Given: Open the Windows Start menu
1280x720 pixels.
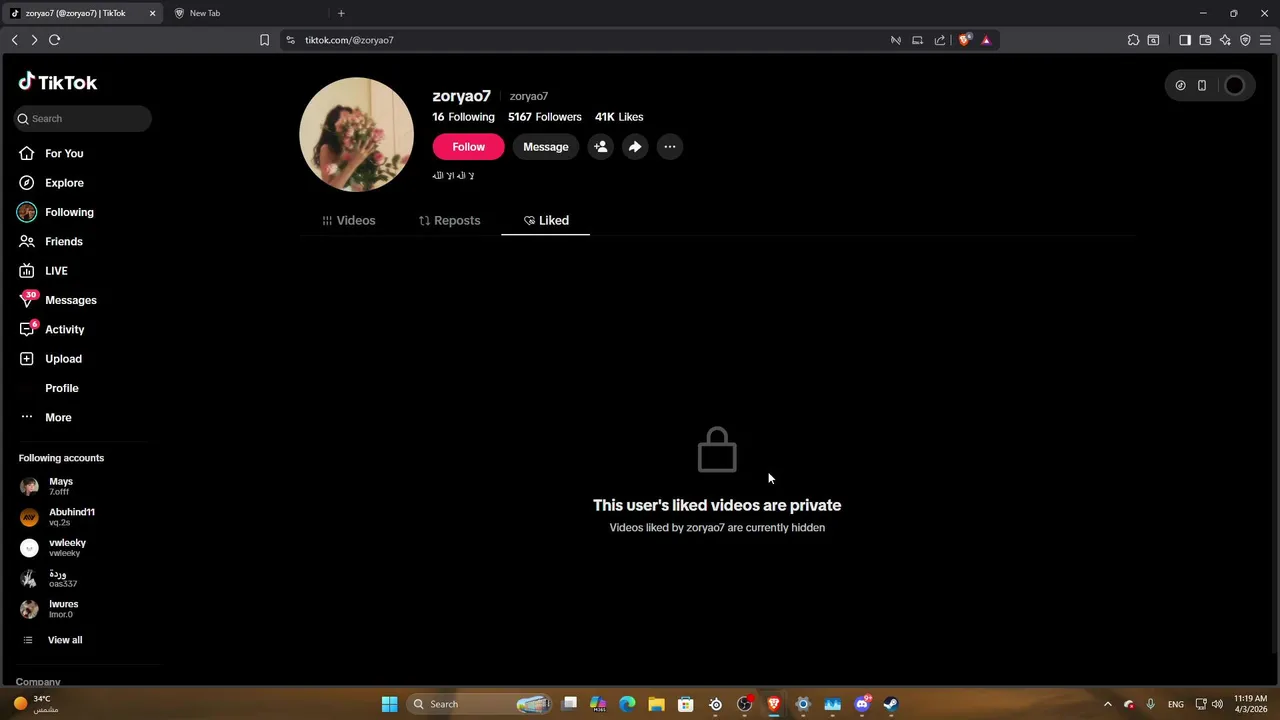Looking at the screenshot, I should [x=389, y=704].
